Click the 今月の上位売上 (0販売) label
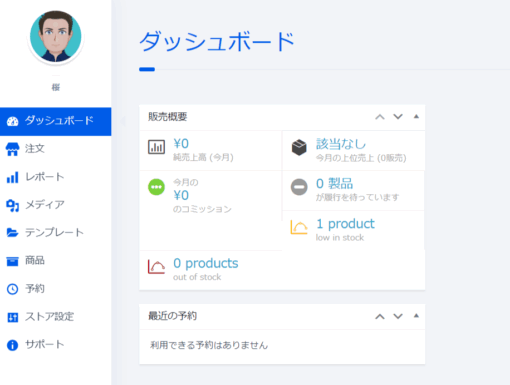The height and width of the screenshot is (385, 510). [x=361, y=158]
